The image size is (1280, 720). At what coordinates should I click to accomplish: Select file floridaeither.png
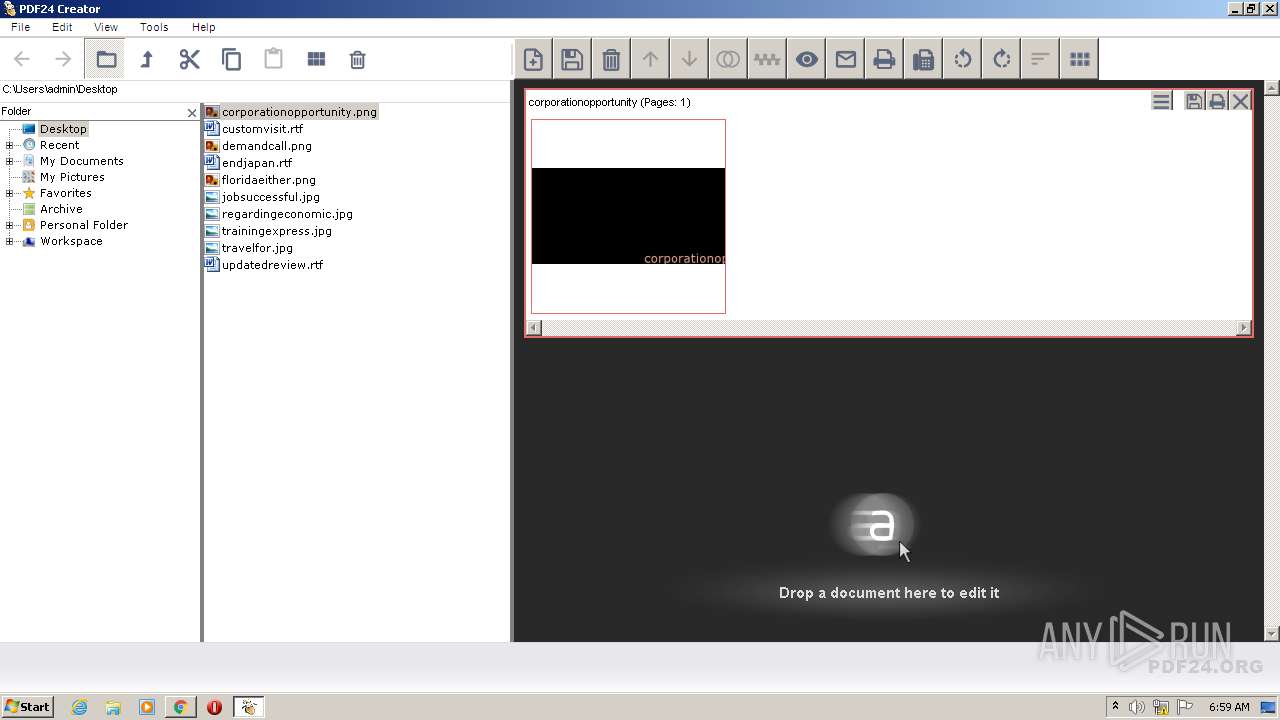pos(260,180)
